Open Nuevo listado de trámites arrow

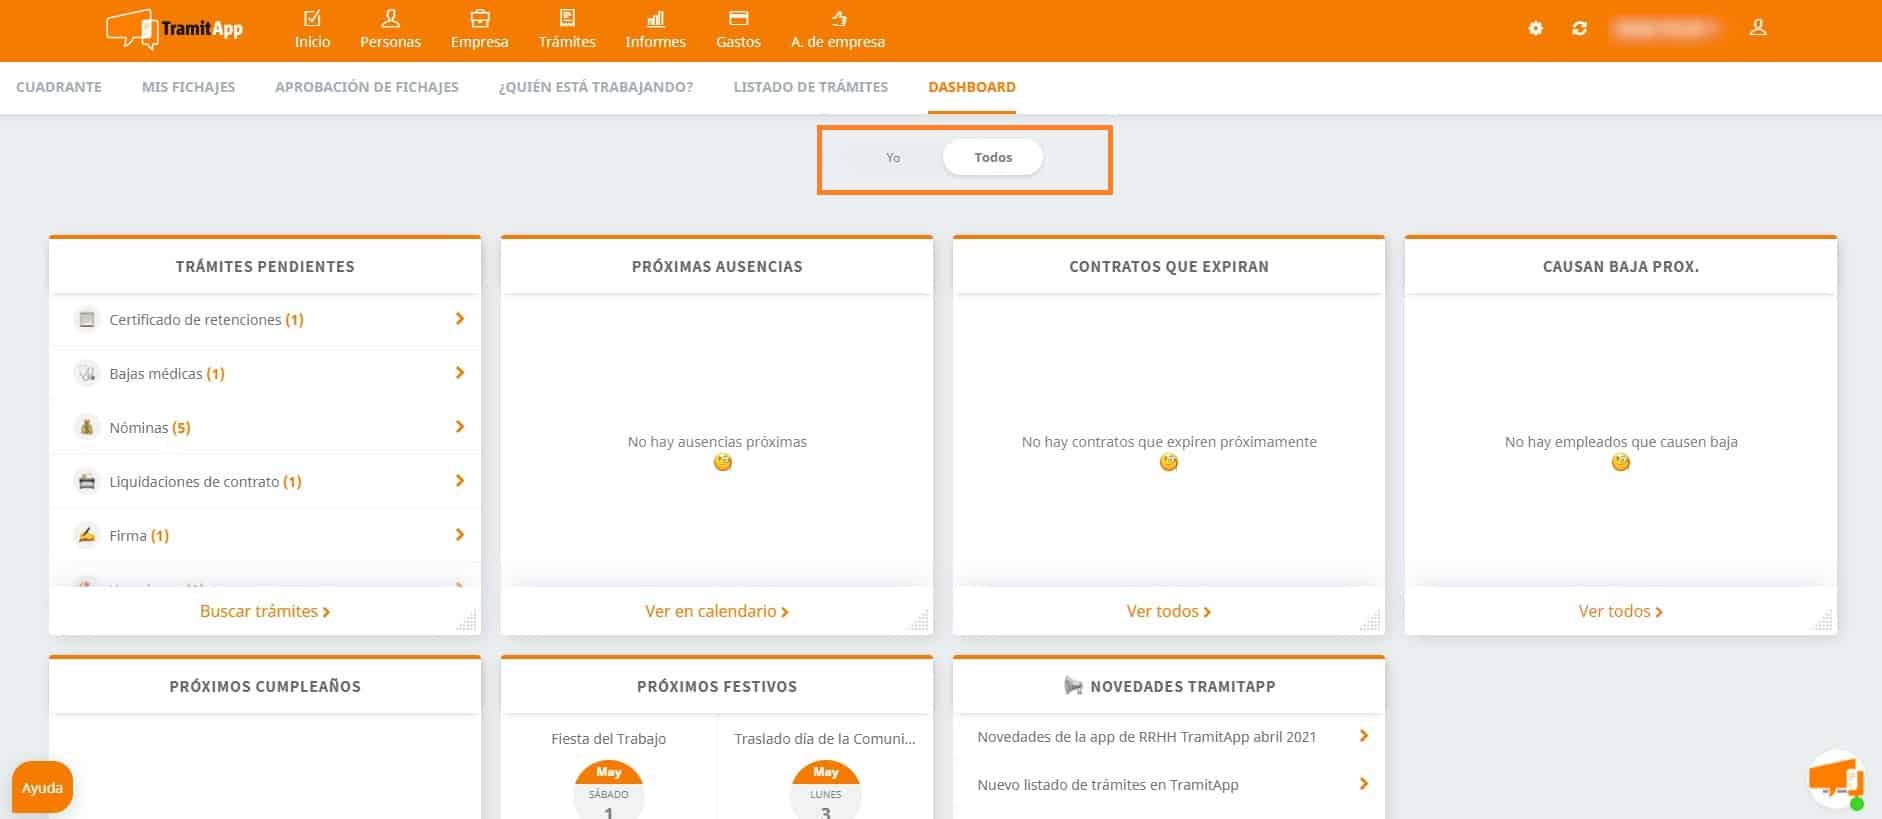click(1364, 784)
